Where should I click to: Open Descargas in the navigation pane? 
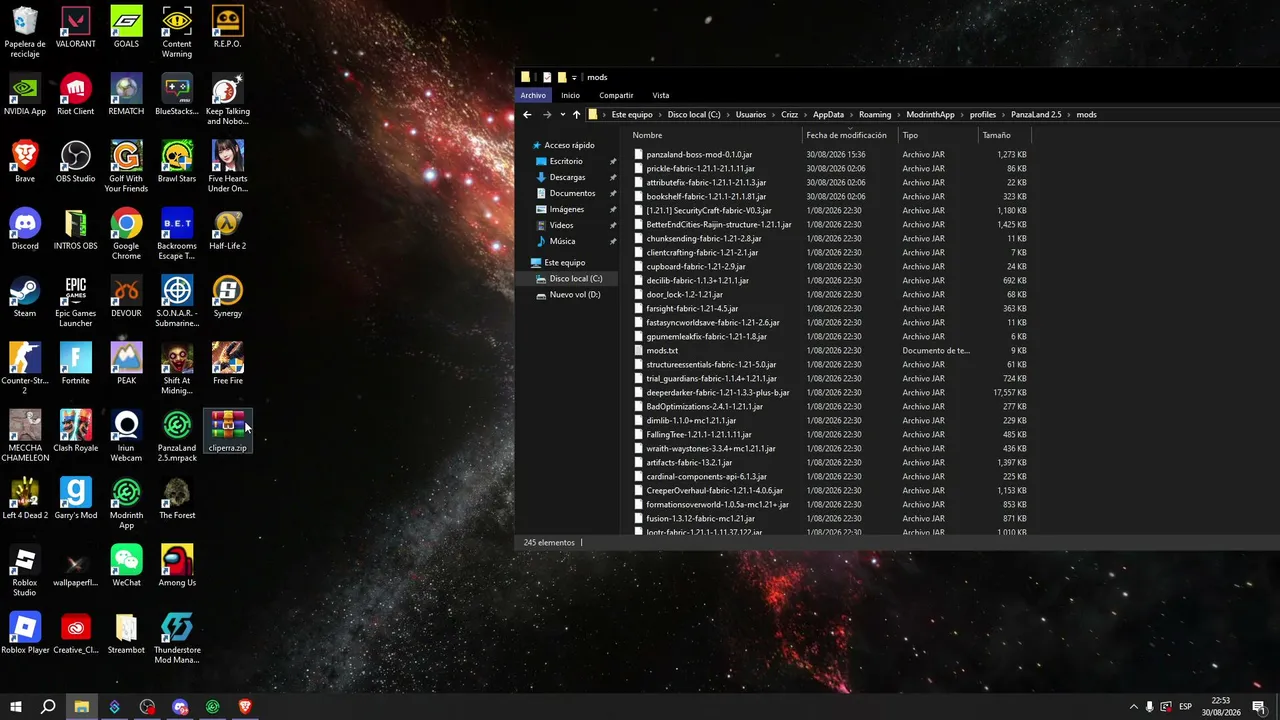pos(567,177)
